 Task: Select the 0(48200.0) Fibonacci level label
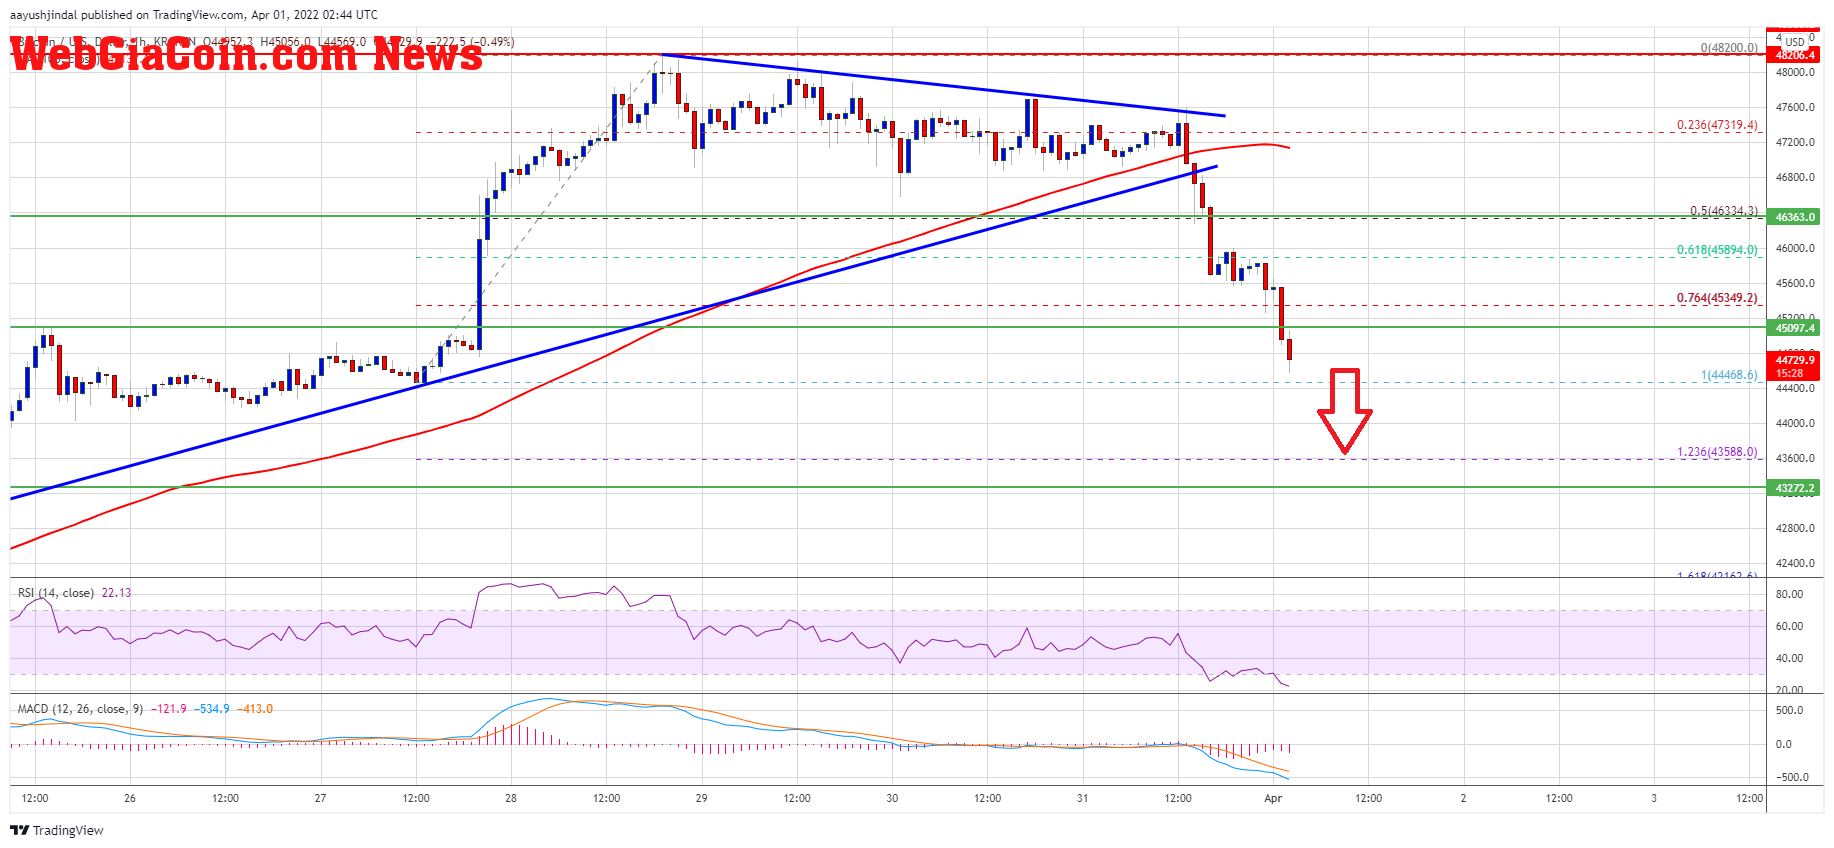(1729, 47)
